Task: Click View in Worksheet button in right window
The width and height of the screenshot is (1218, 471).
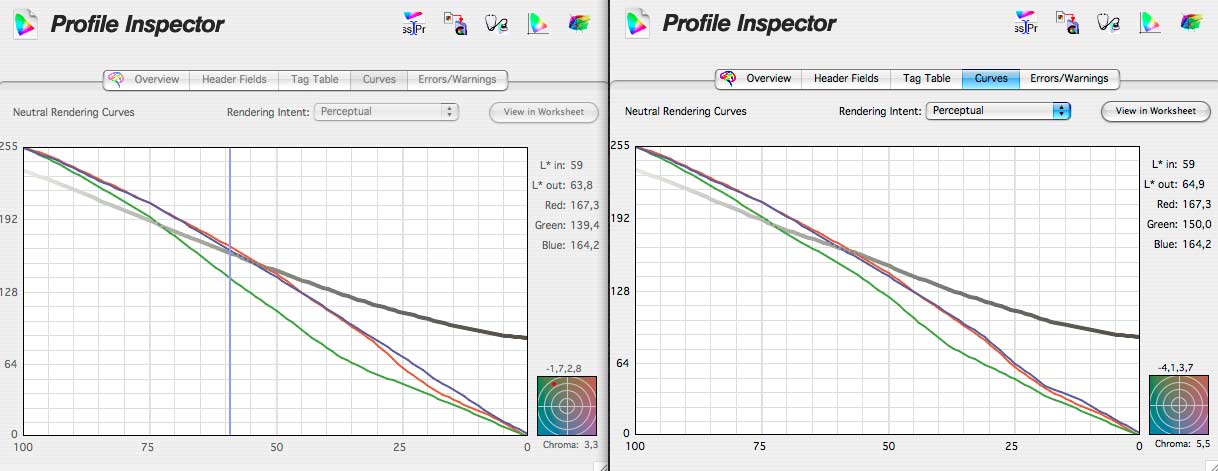Action: (x=1156, y=111)
